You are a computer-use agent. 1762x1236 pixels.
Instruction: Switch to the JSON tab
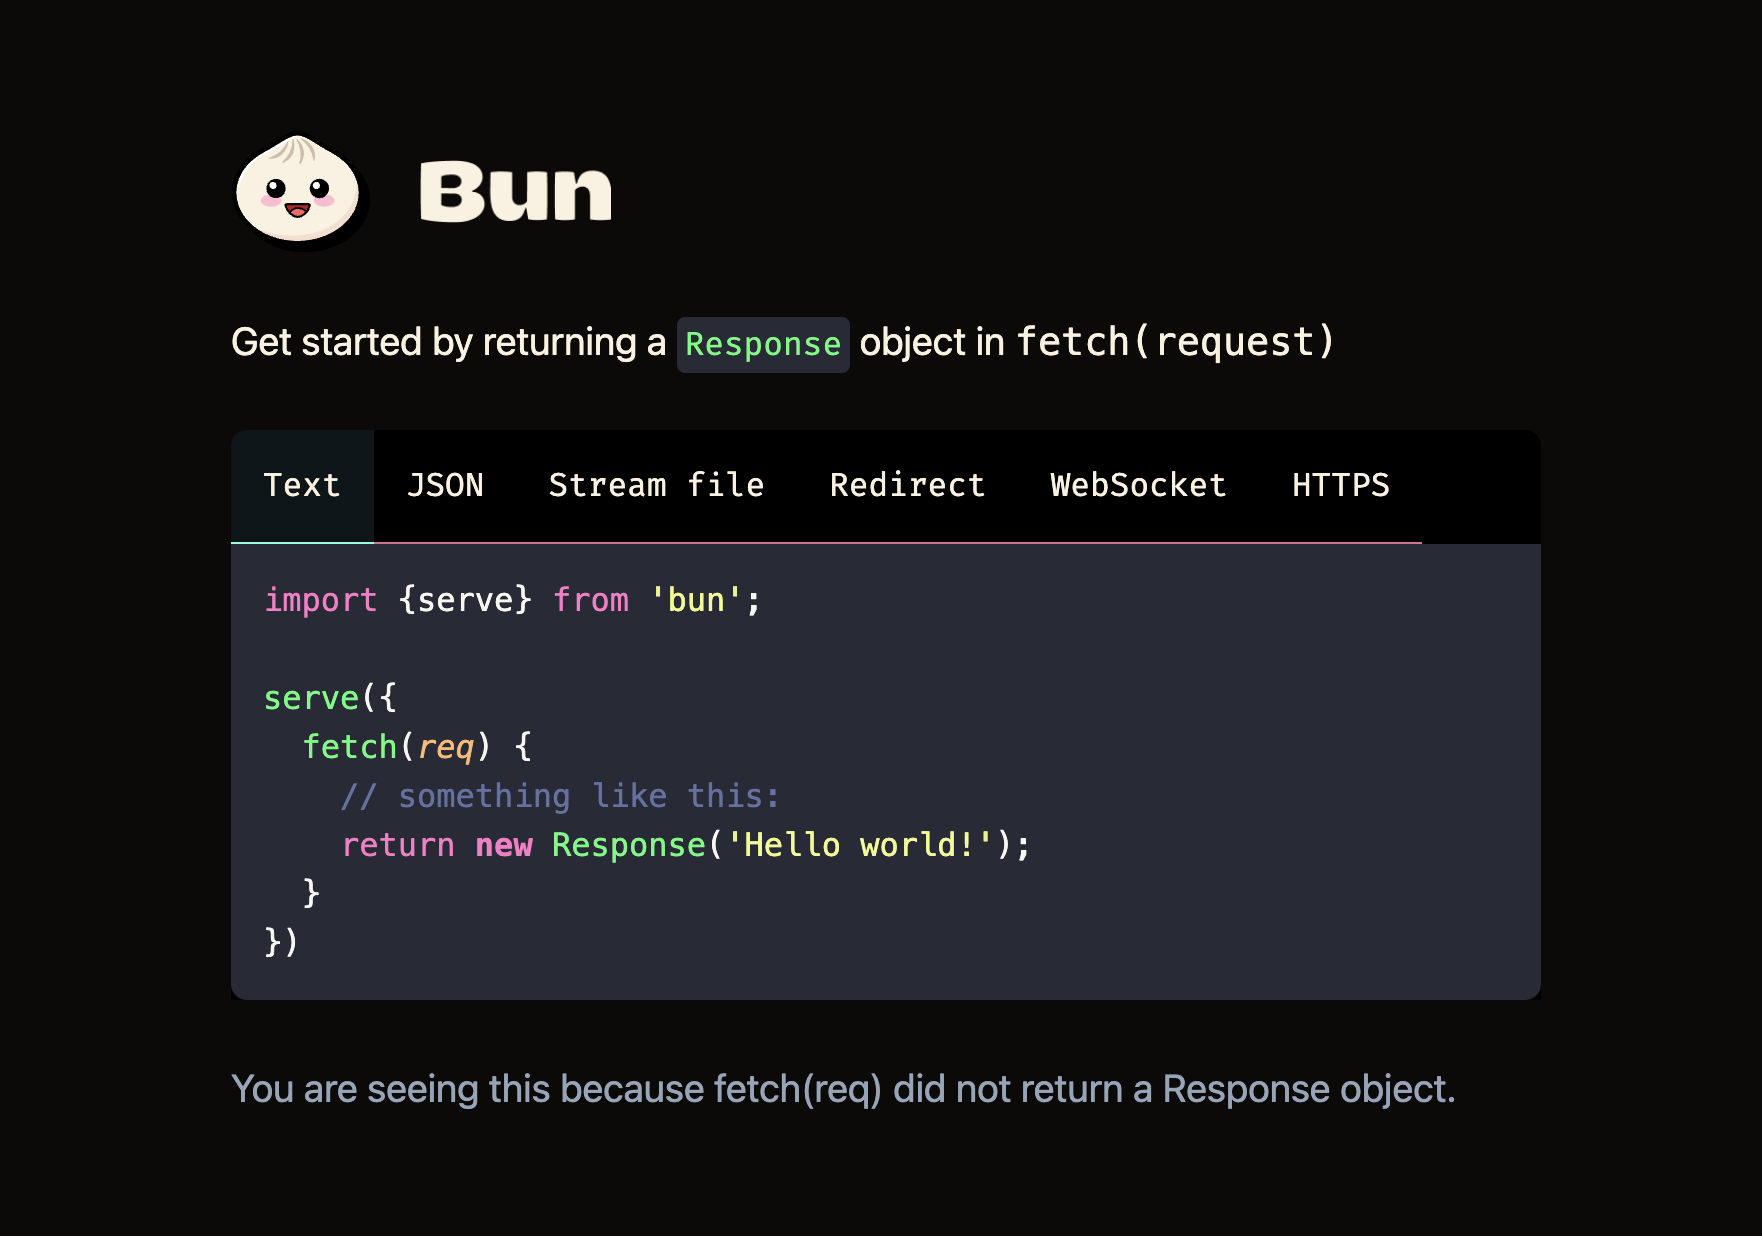pyautogui.click(x=446, y=486)
